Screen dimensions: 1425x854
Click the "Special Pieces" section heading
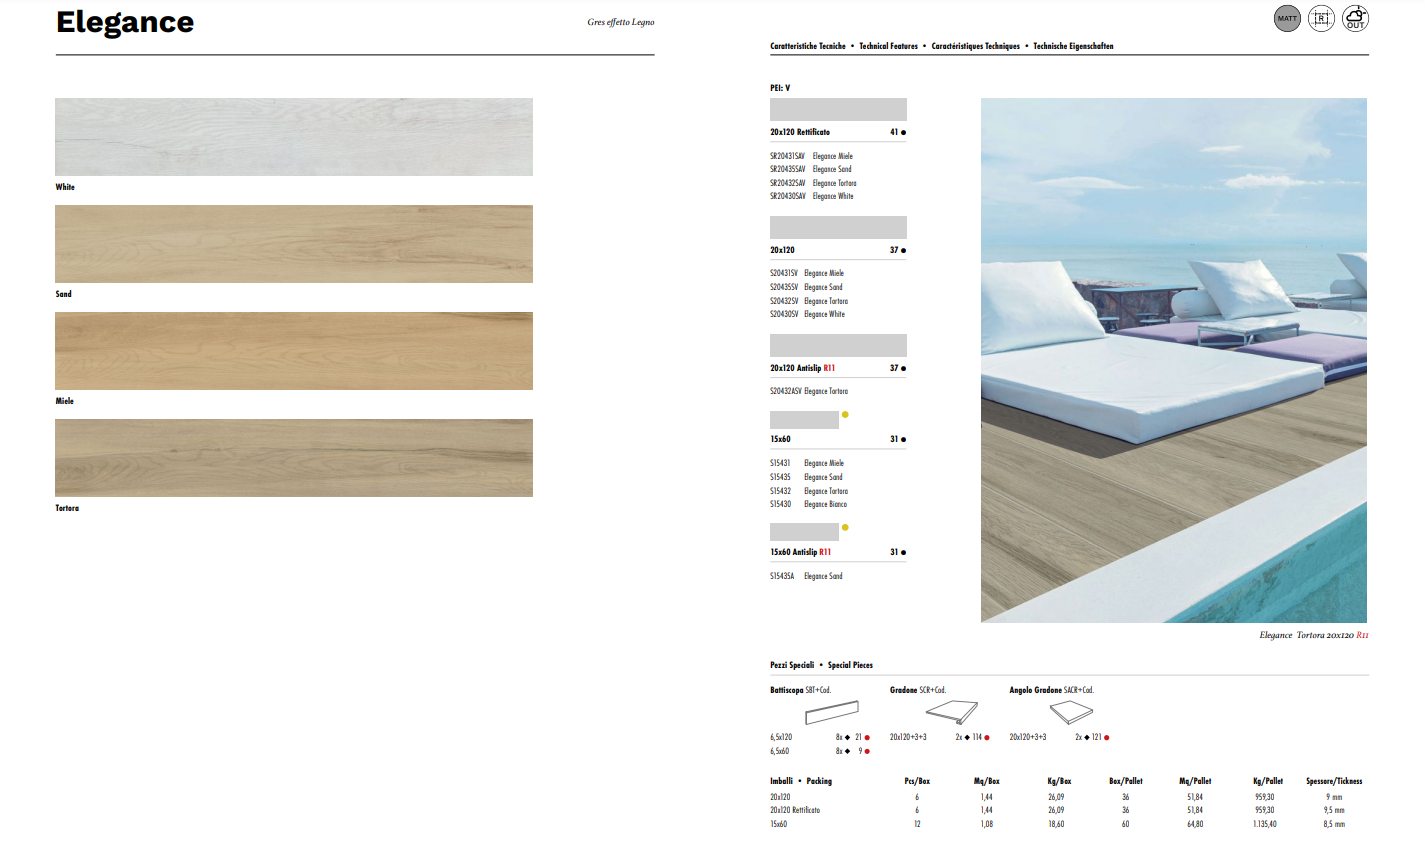coord(850,665)
